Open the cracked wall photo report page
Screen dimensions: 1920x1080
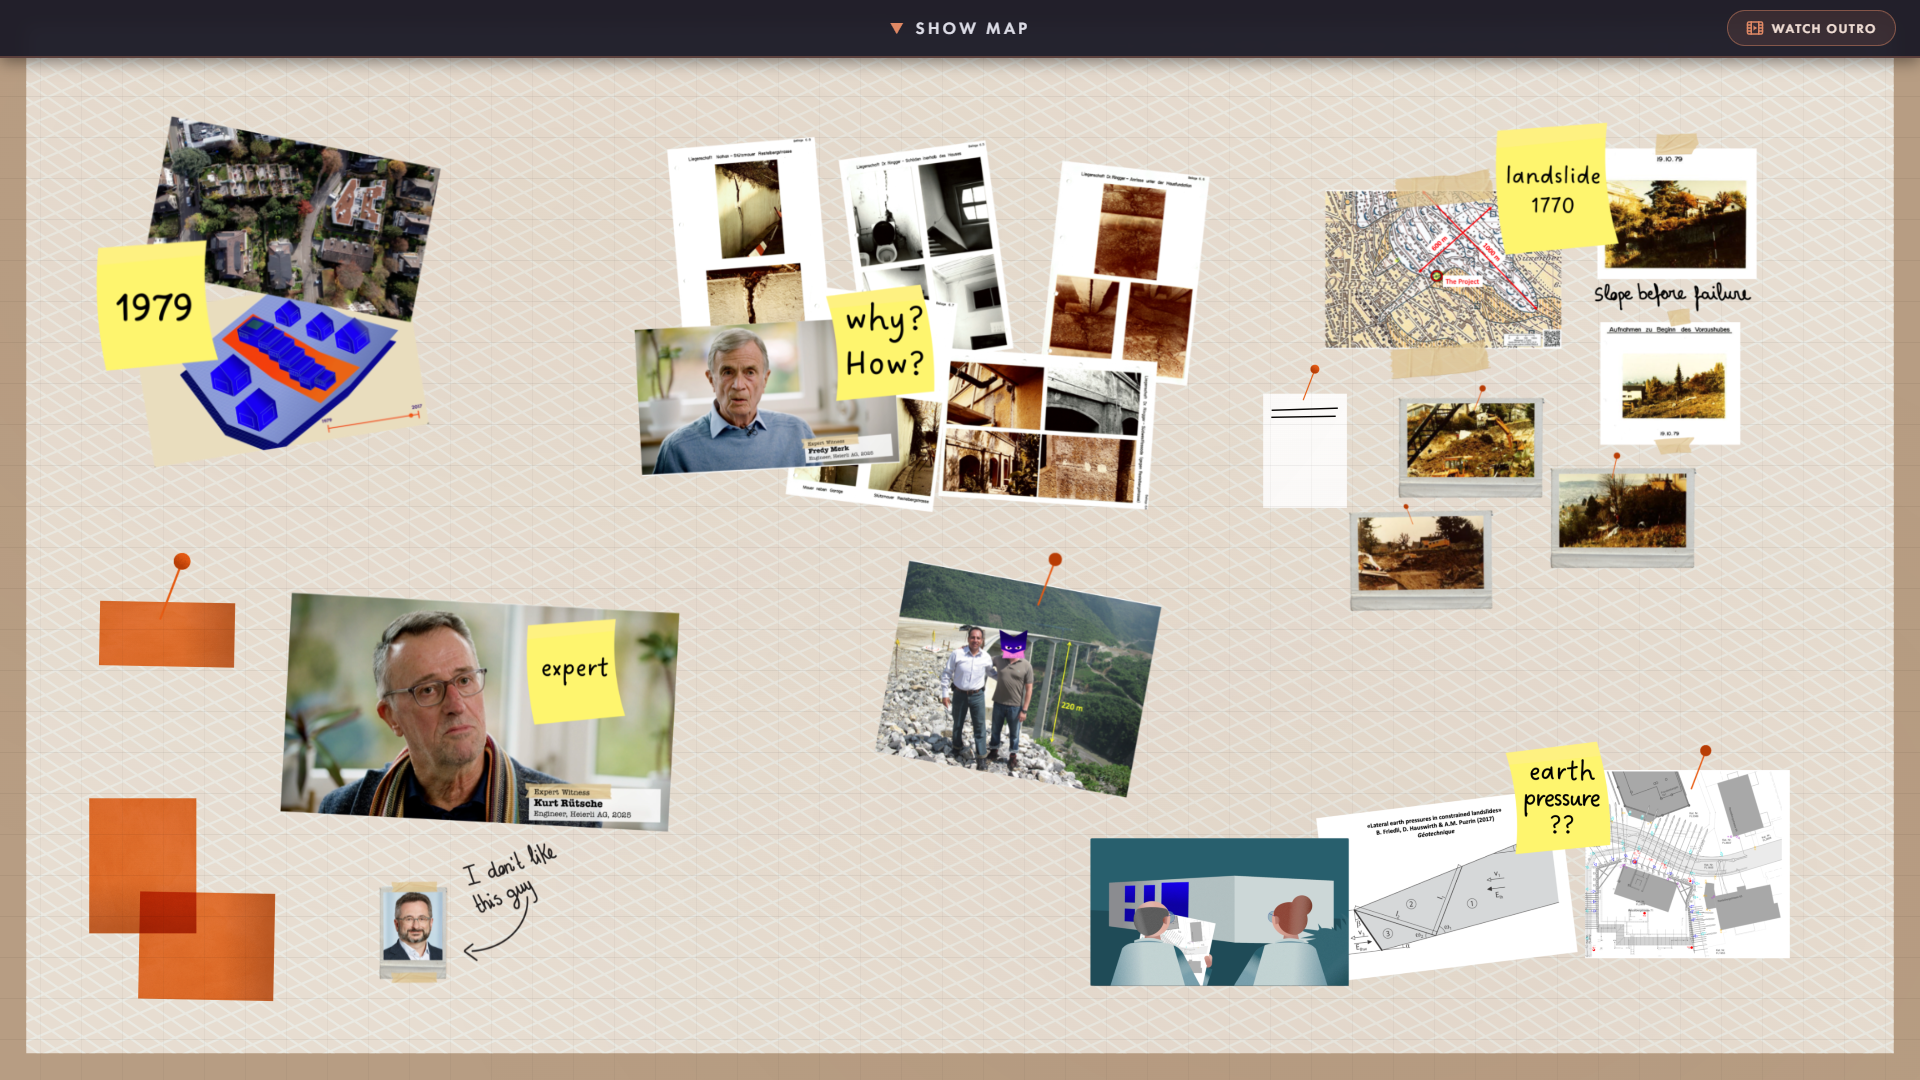[x=745, y=230]
